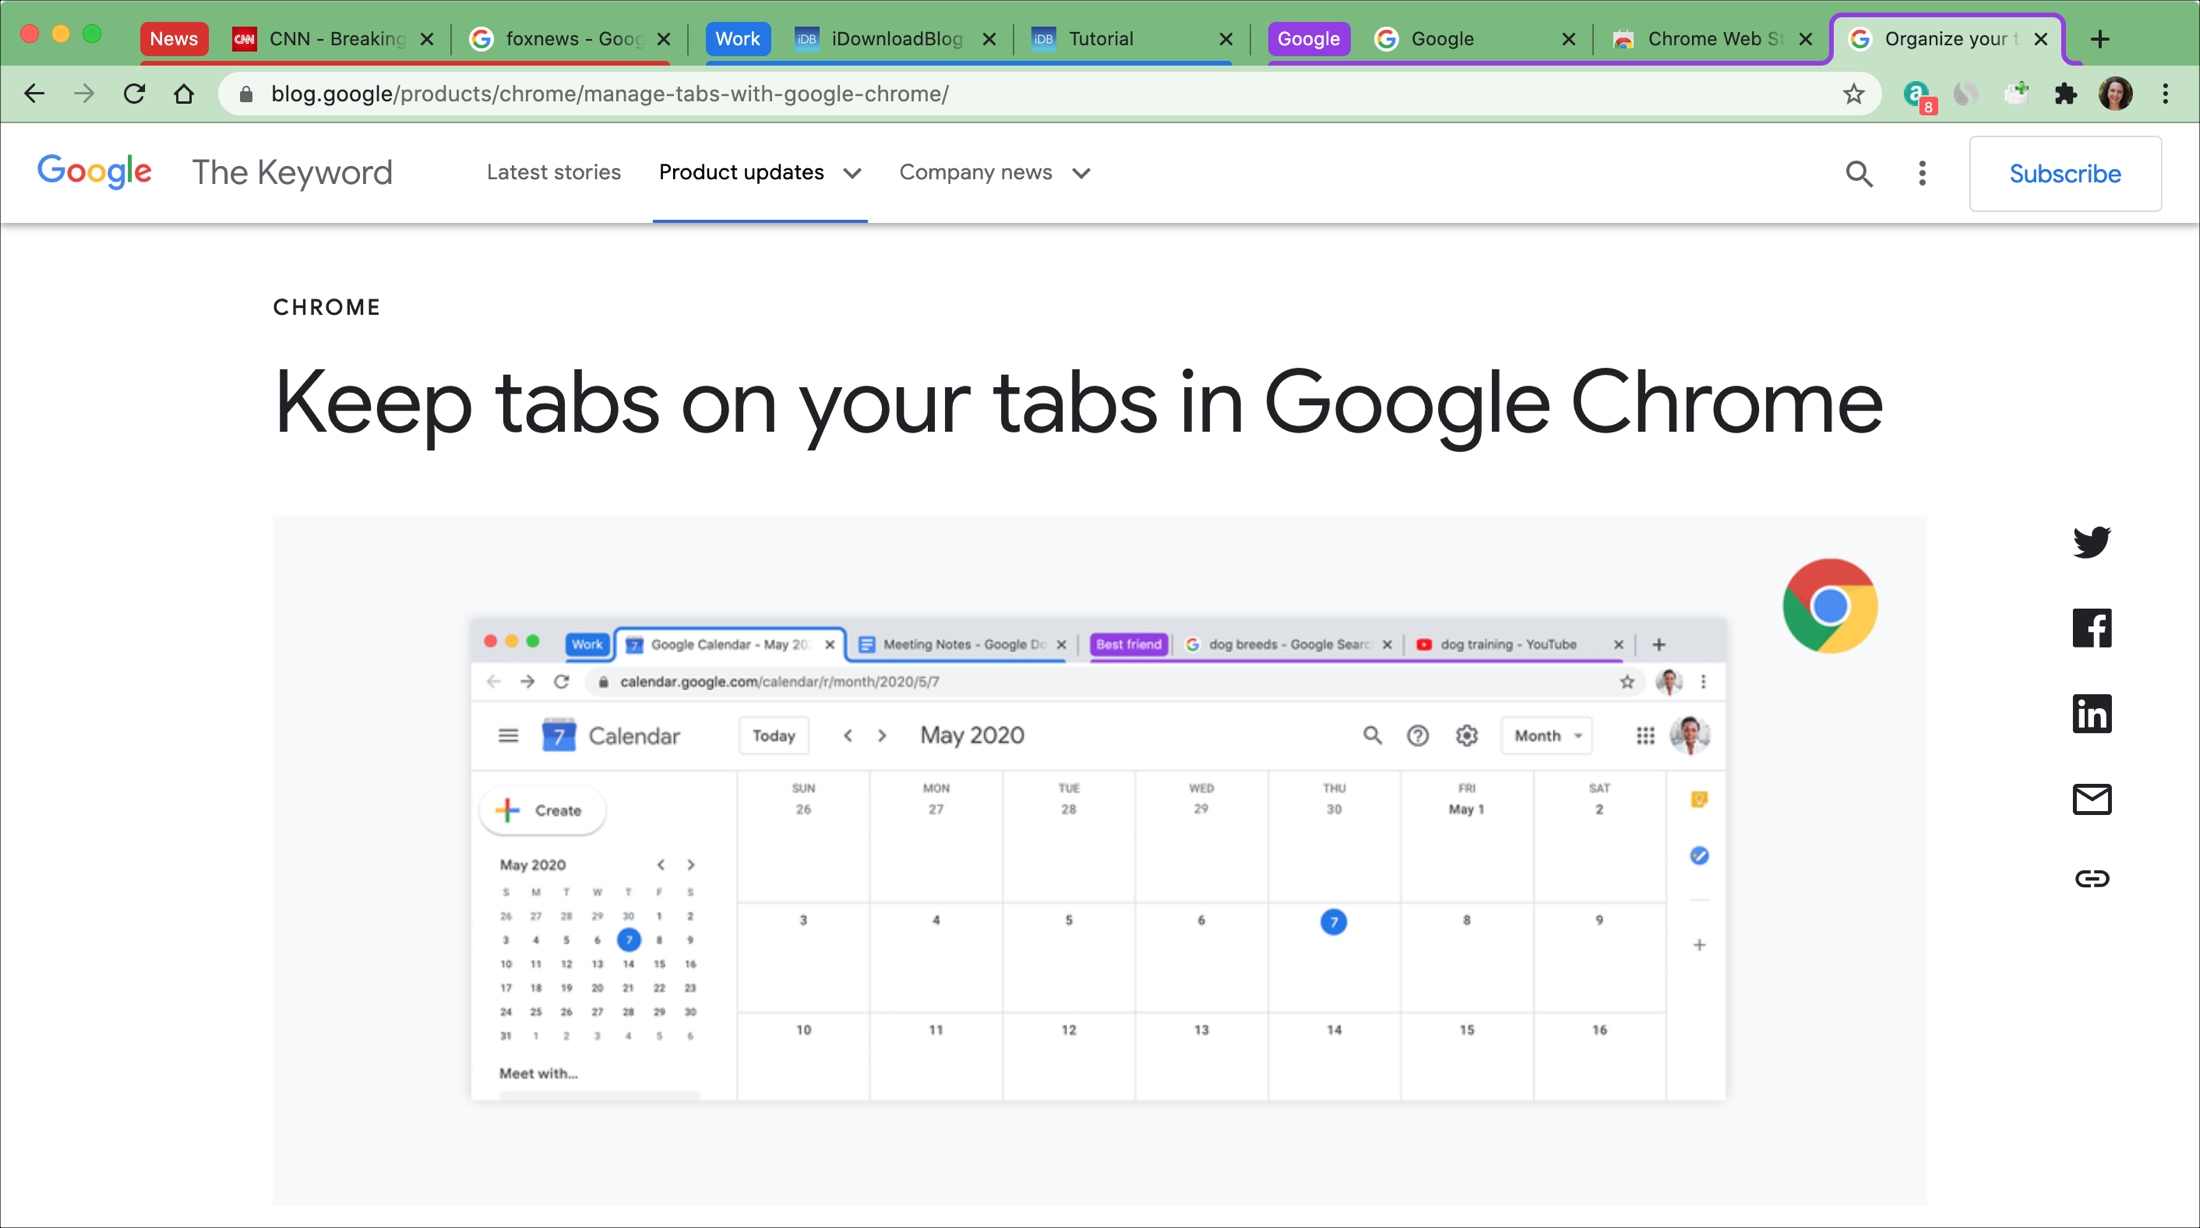Copy the article link using the chain icon
Screen dimensions: 2200x1228
pyautogui.click(x=2092, y=879)
